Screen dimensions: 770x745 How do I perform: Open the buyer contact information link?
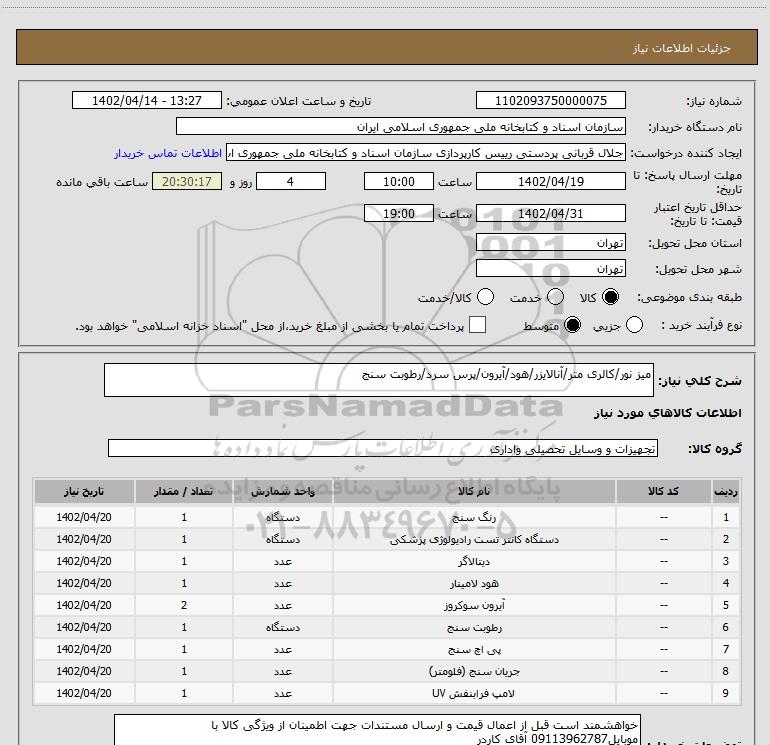[x=168, y=153]
